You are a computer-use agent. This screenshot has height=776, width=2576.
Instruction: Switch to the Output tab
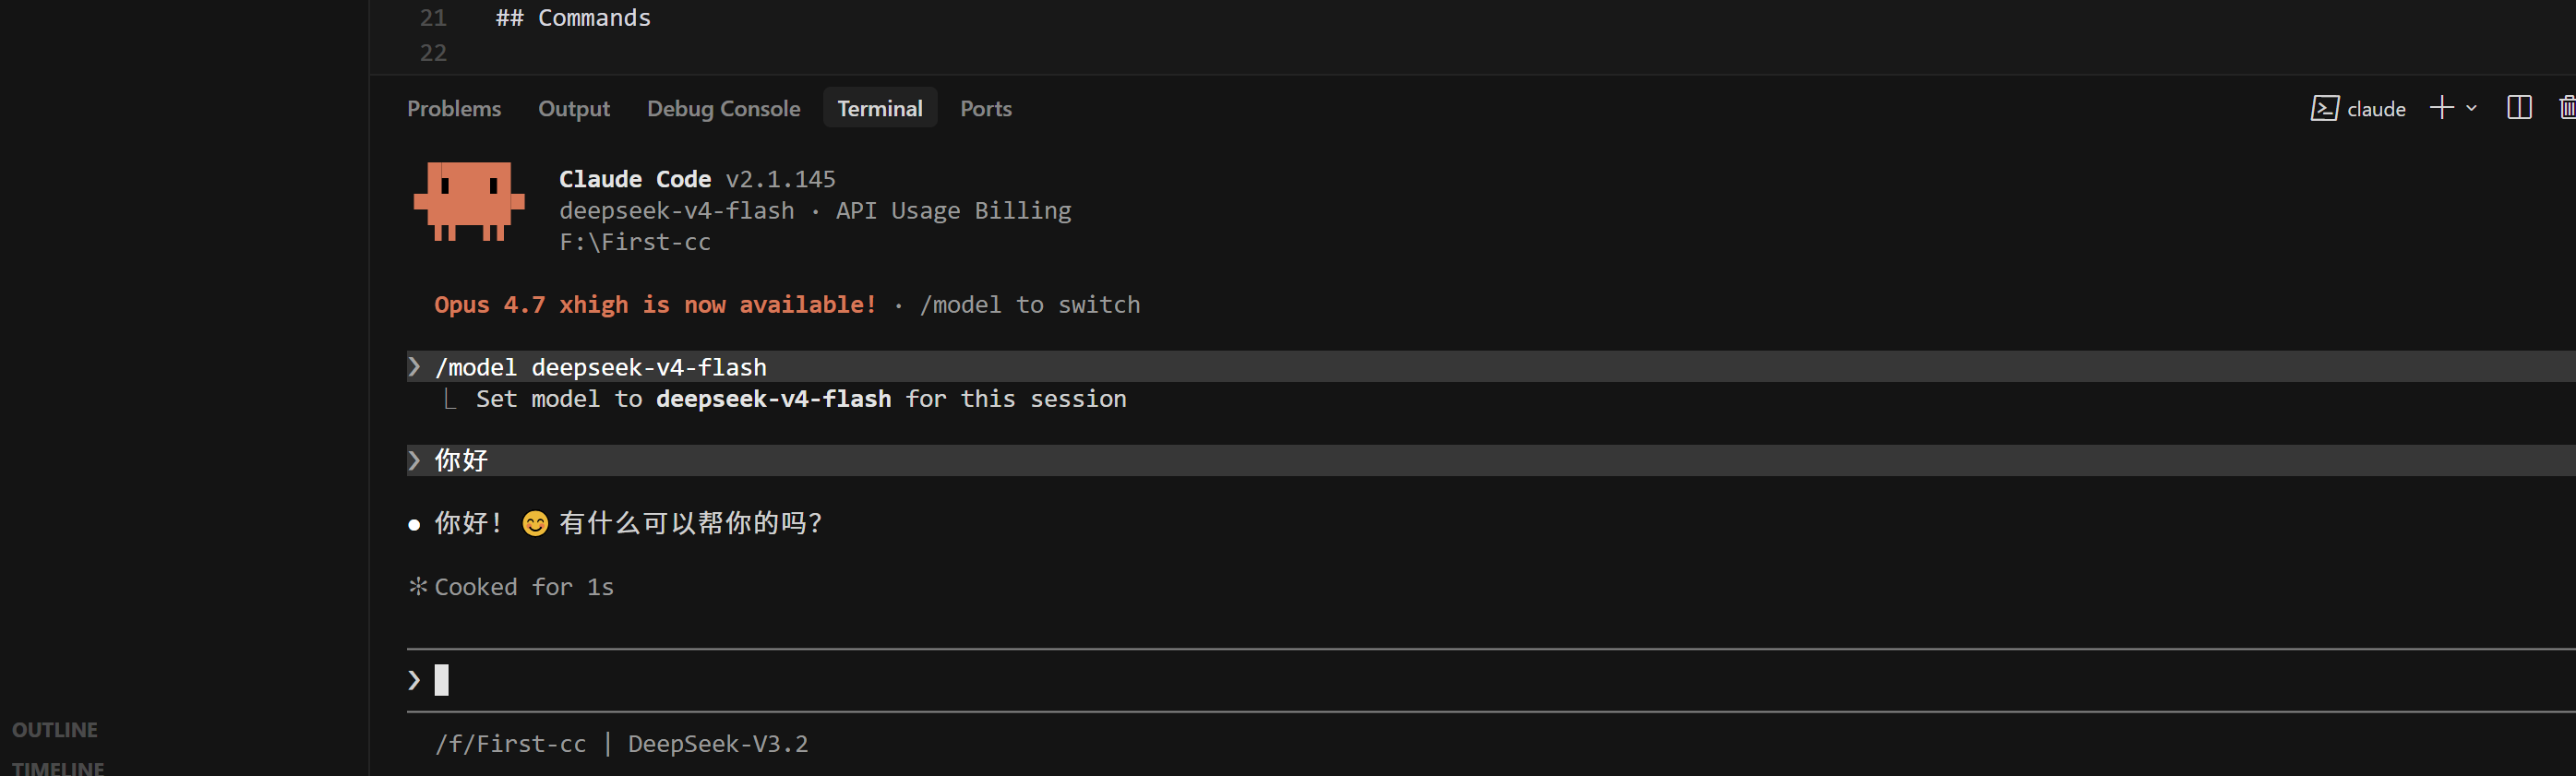(574, 108)
